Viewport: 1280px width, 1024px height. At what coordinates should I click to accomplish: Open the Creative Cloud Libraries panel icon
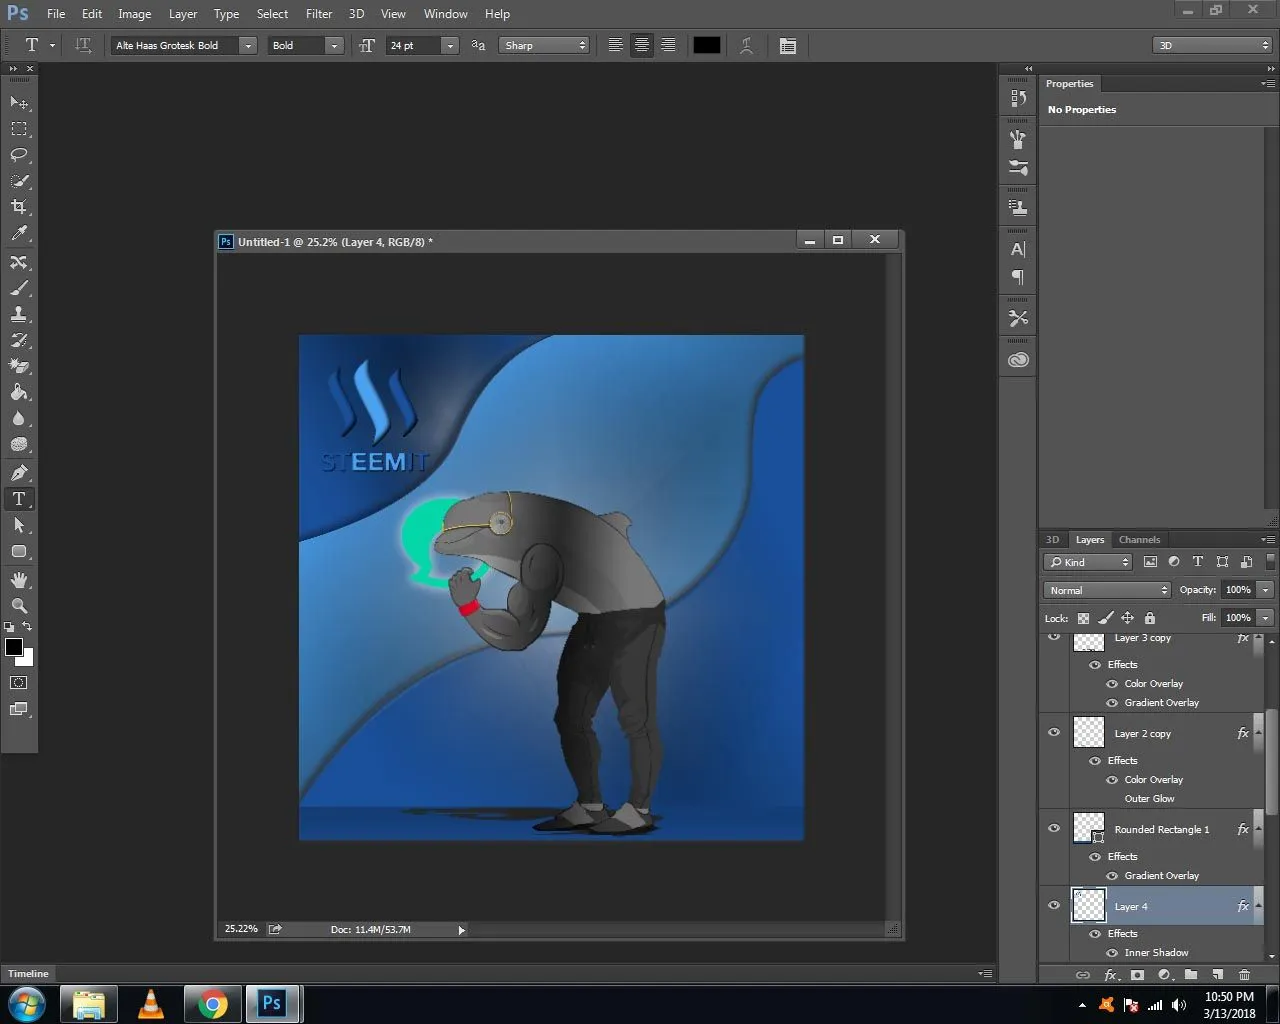coord(1018,360)
